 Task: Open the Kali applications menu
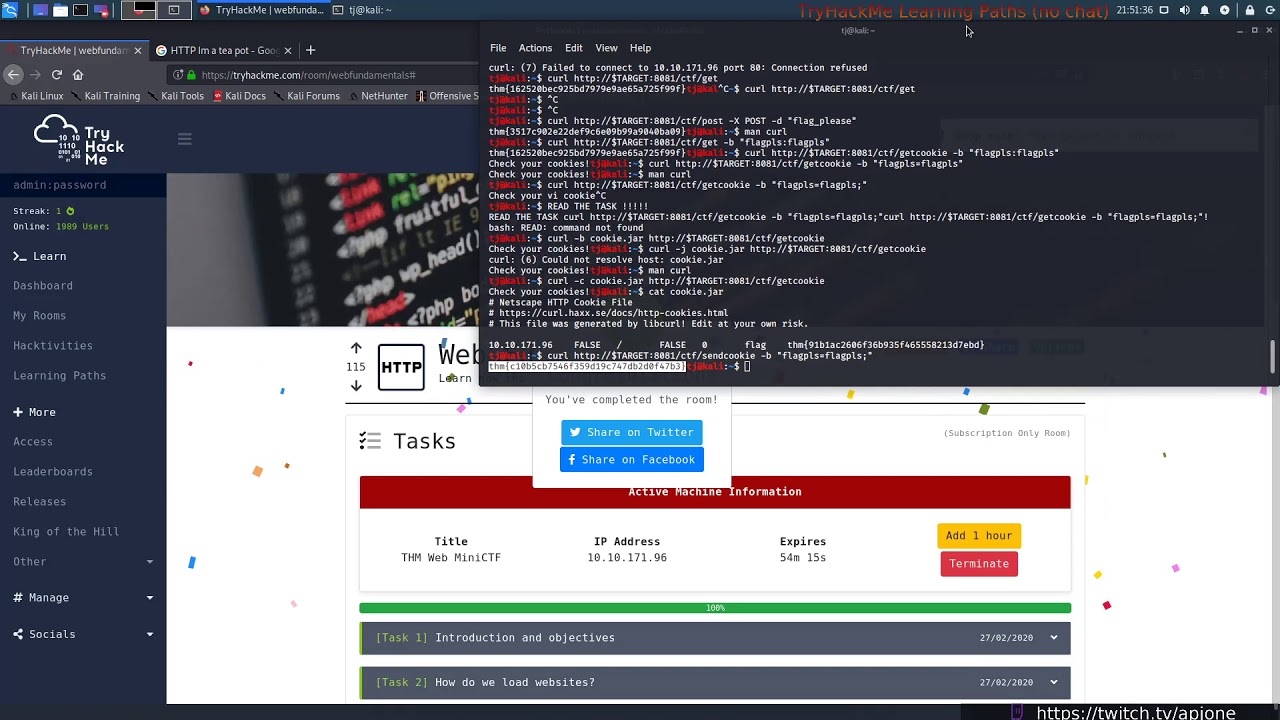(10, 10)
